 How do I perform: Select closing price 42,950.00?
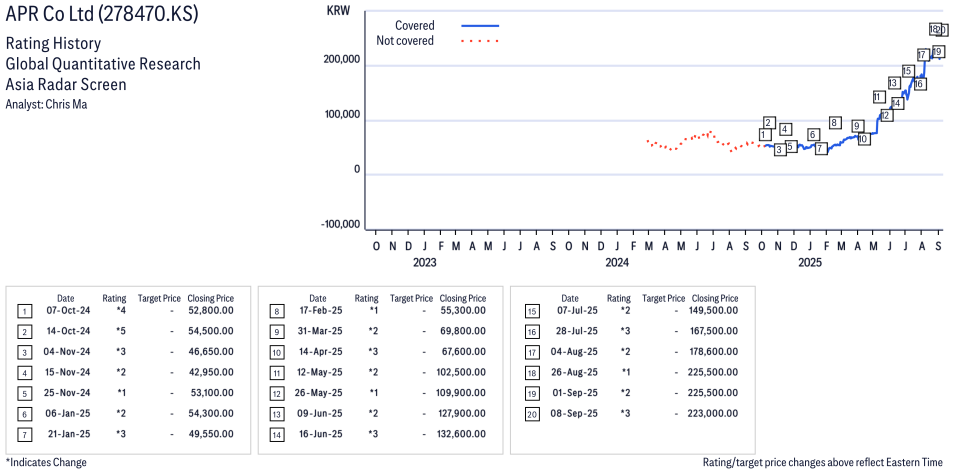[211, 372]
